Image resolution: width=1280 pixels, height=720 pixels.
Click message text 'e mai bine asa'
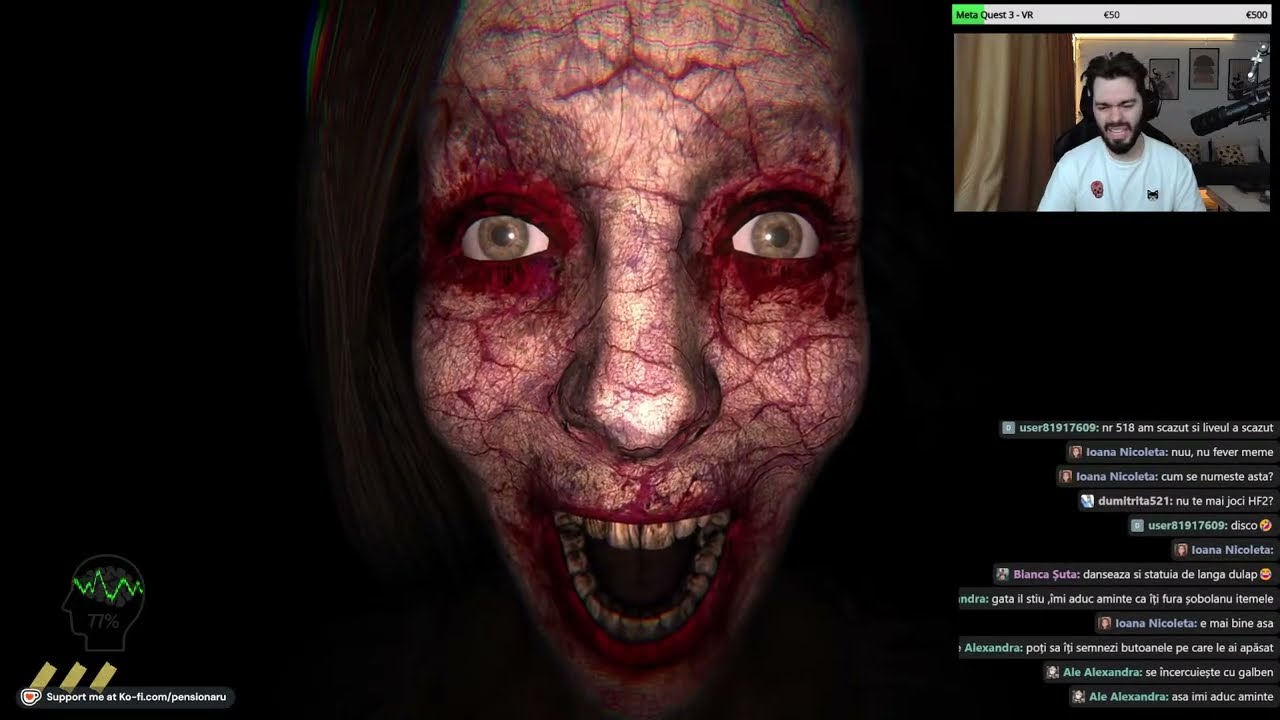click(x=1237, y=623)
